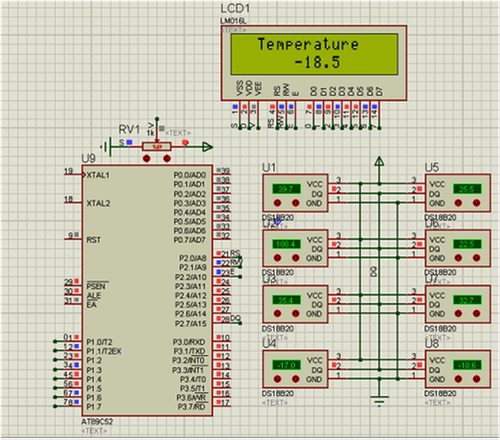Click the RV1 potentiometer resistor body

click(157, 147)
